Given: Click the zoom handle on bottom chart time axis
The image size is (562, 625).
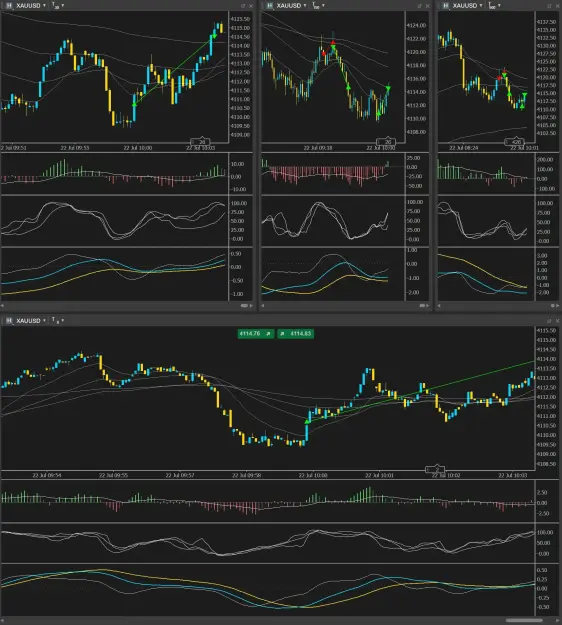Looking at the screenshot, I should tap(435, 469).
